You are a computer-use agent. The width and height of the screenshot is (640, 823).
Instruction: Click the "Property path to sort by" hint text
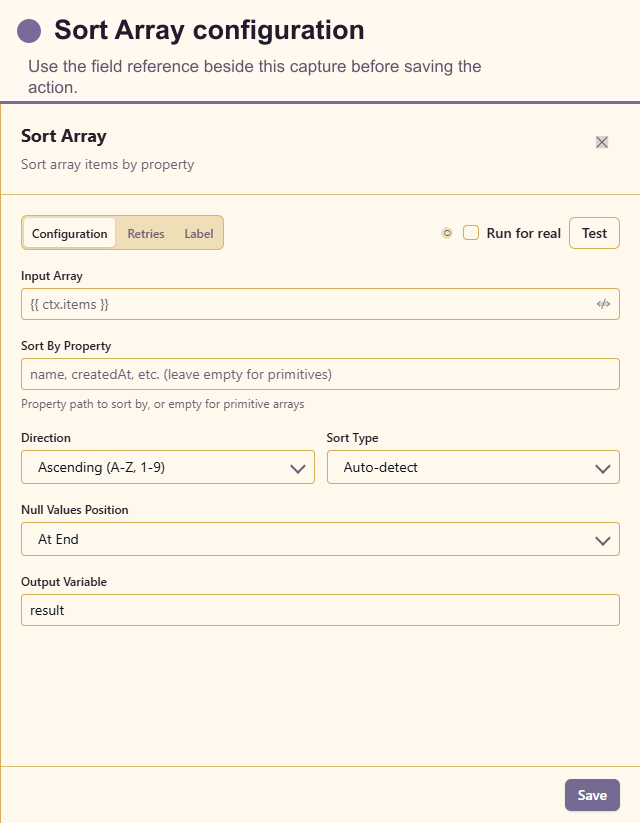[x=163, y=404]
